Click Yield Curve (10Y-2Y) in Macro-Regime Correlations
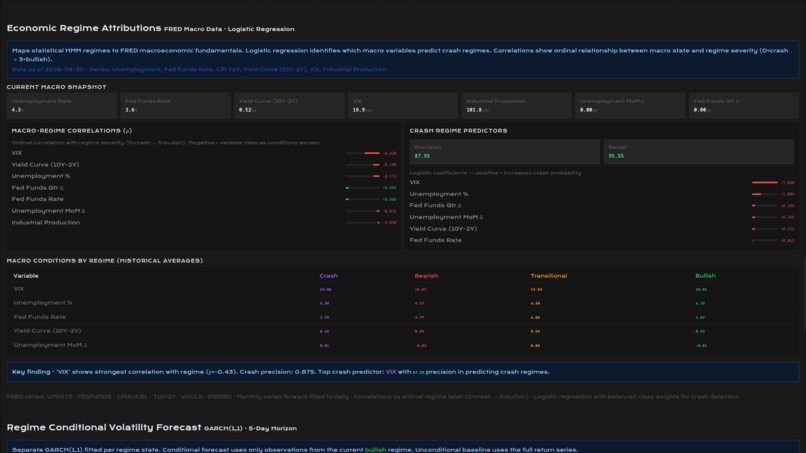Screen dimensions: 806x453 [x=204, y=165]
